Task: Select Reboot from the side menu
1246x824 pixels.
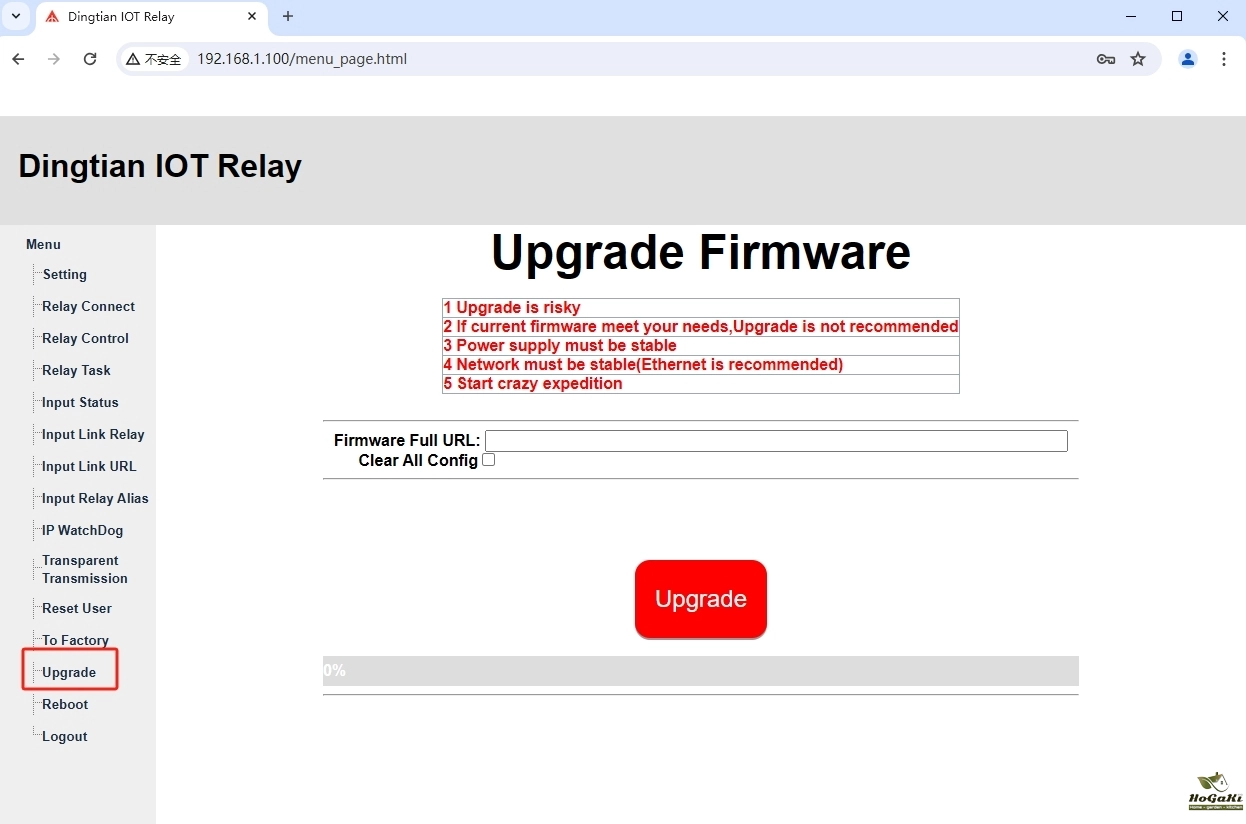Action: 65,704
